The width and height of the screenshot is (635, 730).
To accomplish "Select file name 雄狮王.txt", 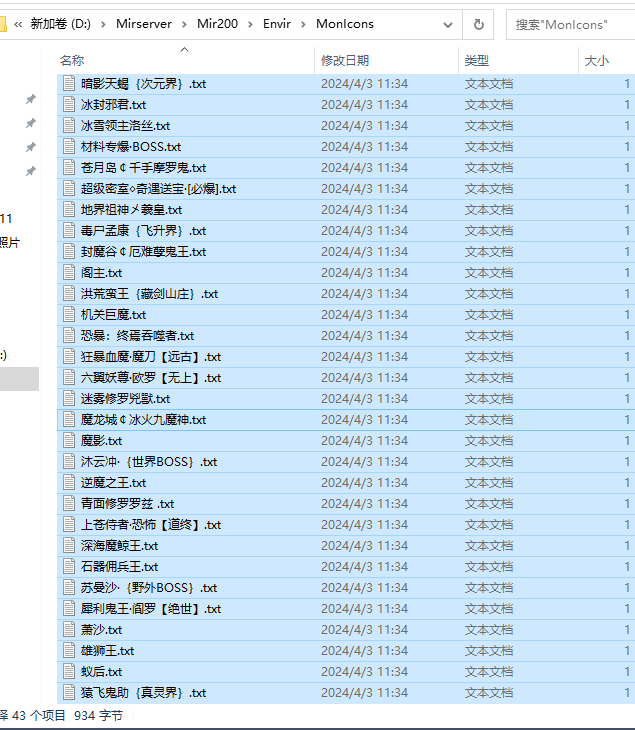I will coord(108,651).
